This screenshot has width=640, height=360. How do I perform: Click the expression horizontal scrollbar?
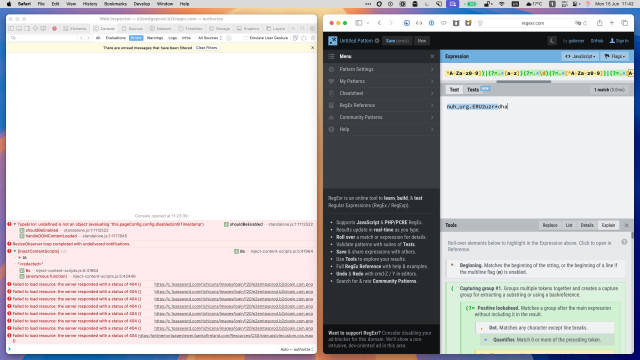tap(524, 81)
